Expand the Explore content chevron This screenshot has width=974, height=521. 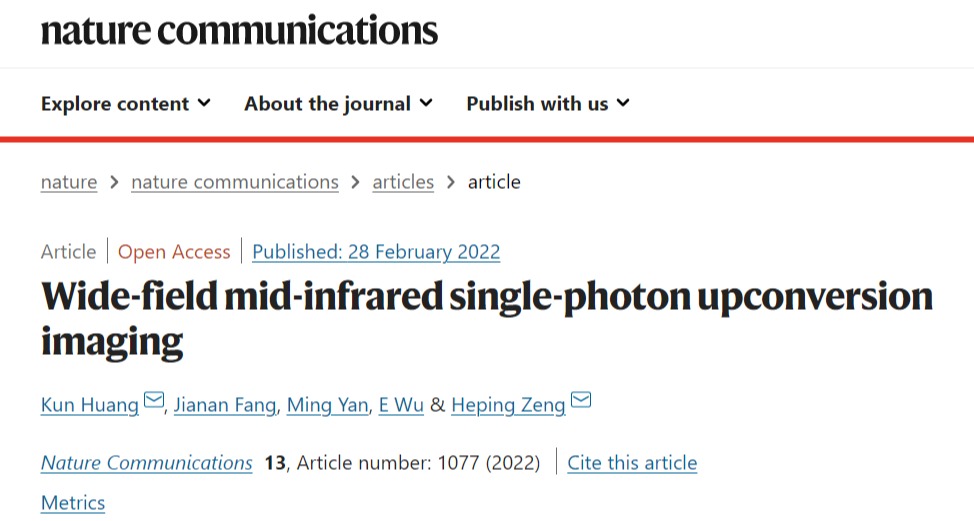pos(205,103)
